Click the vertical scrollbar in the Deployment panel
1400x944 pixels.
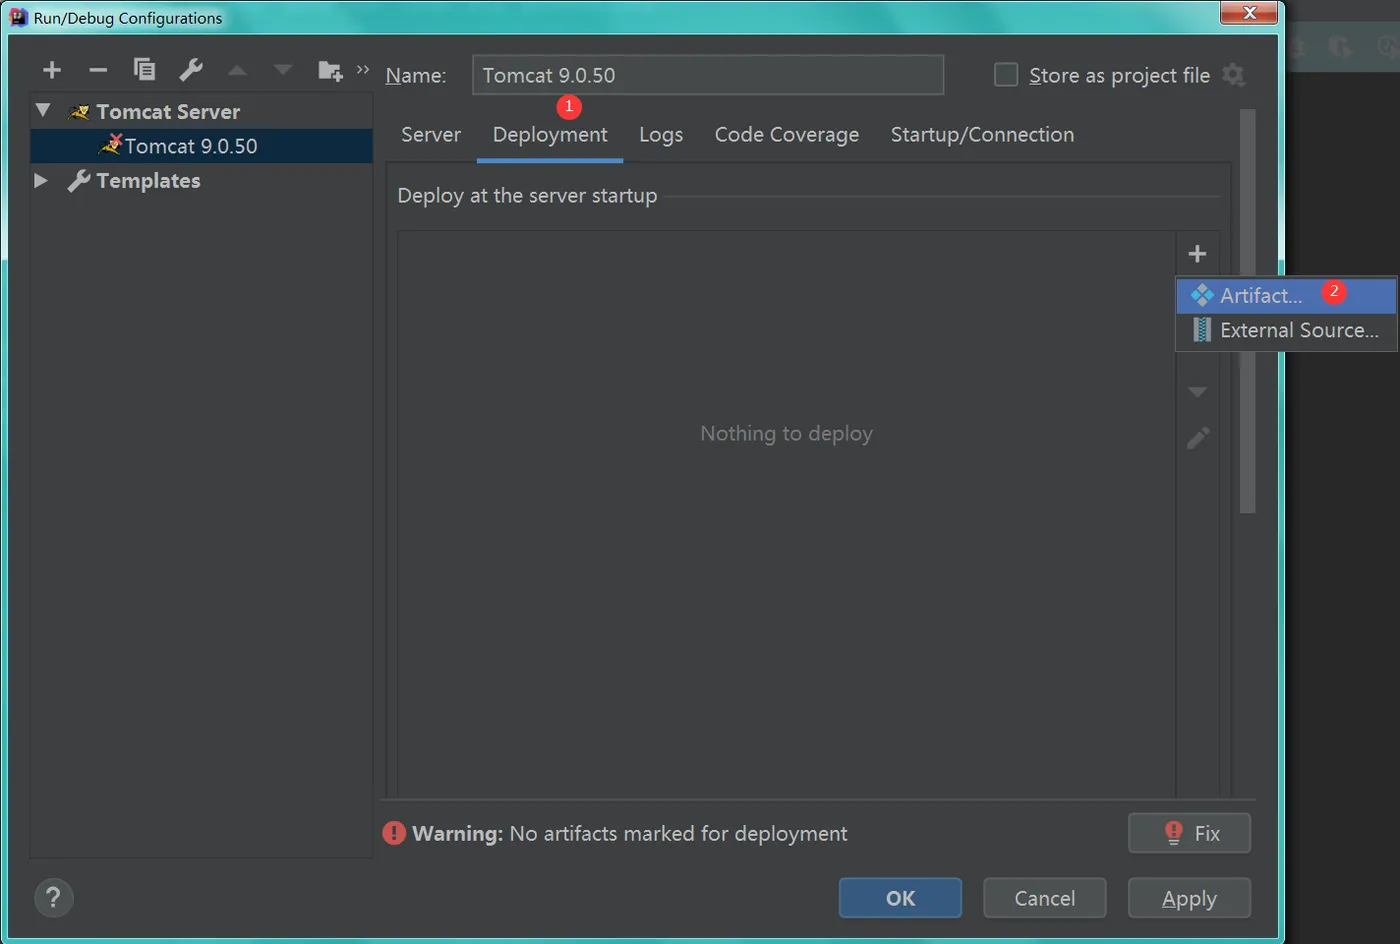[x=1247, y=311]
